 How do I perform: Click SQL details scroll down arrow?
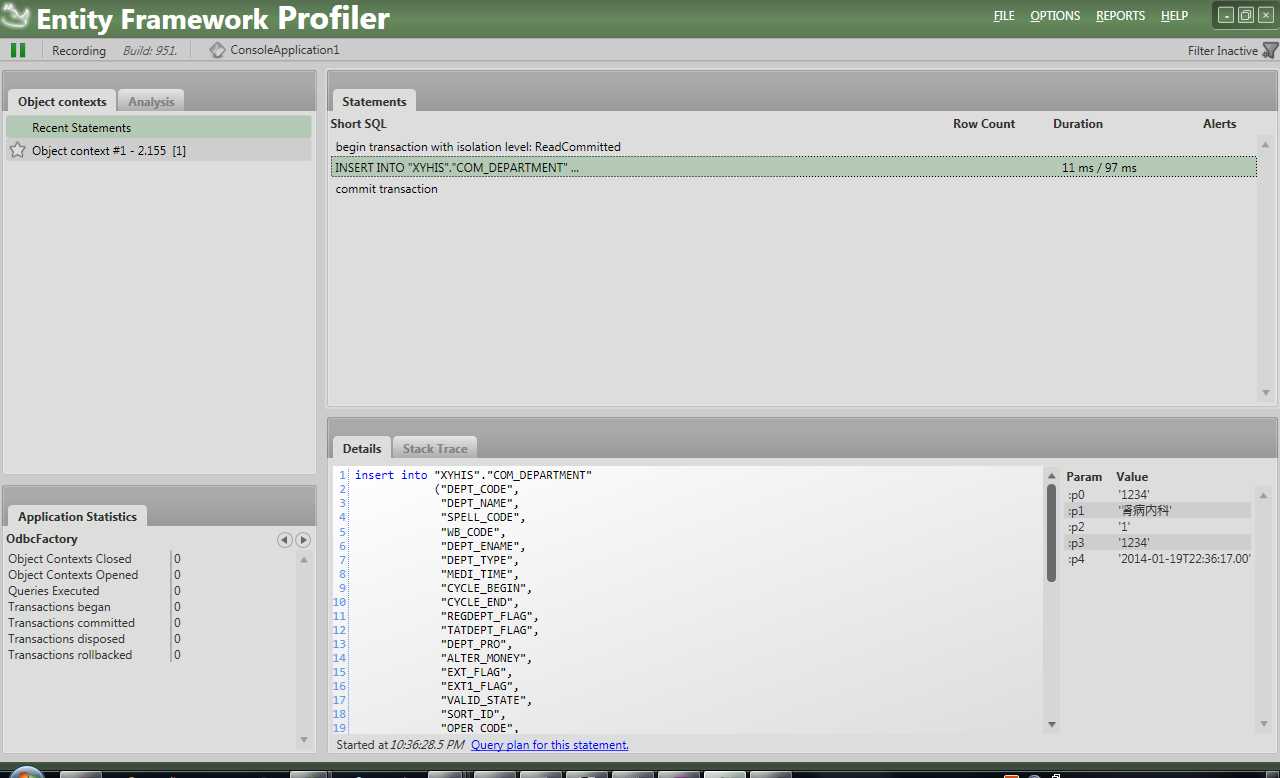(x=1051, y=724)
